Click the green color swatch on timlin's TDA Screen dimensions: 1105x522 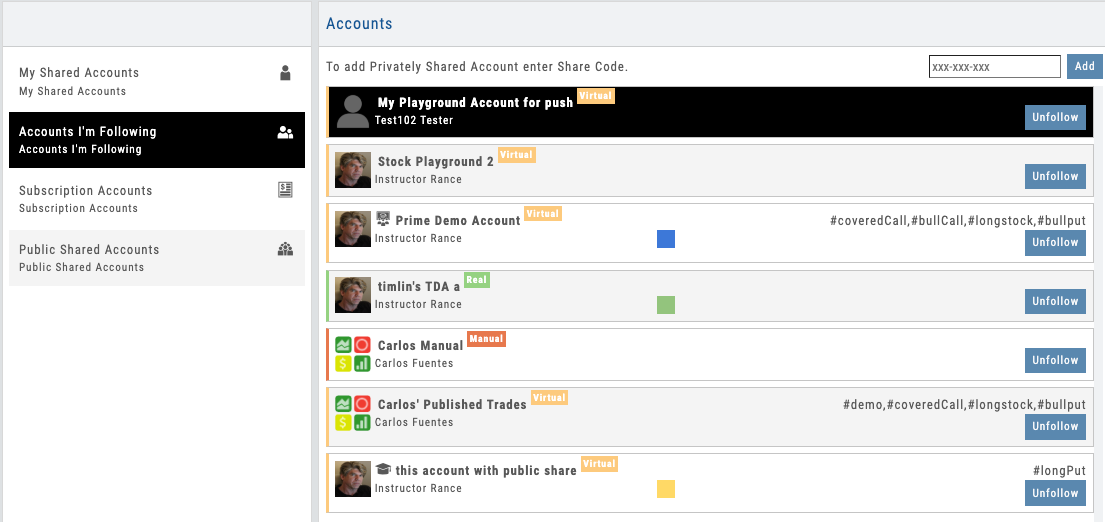[x=666, y=305]
